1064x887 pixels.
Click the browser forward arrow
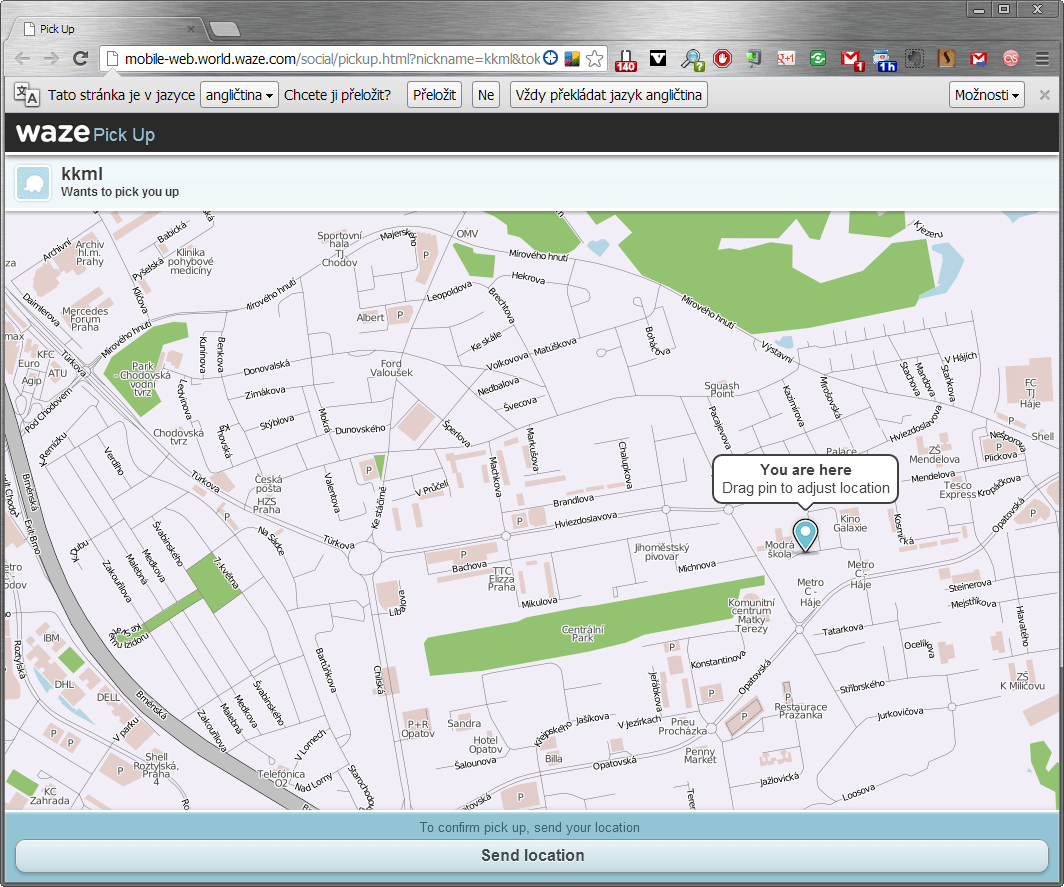52,58
